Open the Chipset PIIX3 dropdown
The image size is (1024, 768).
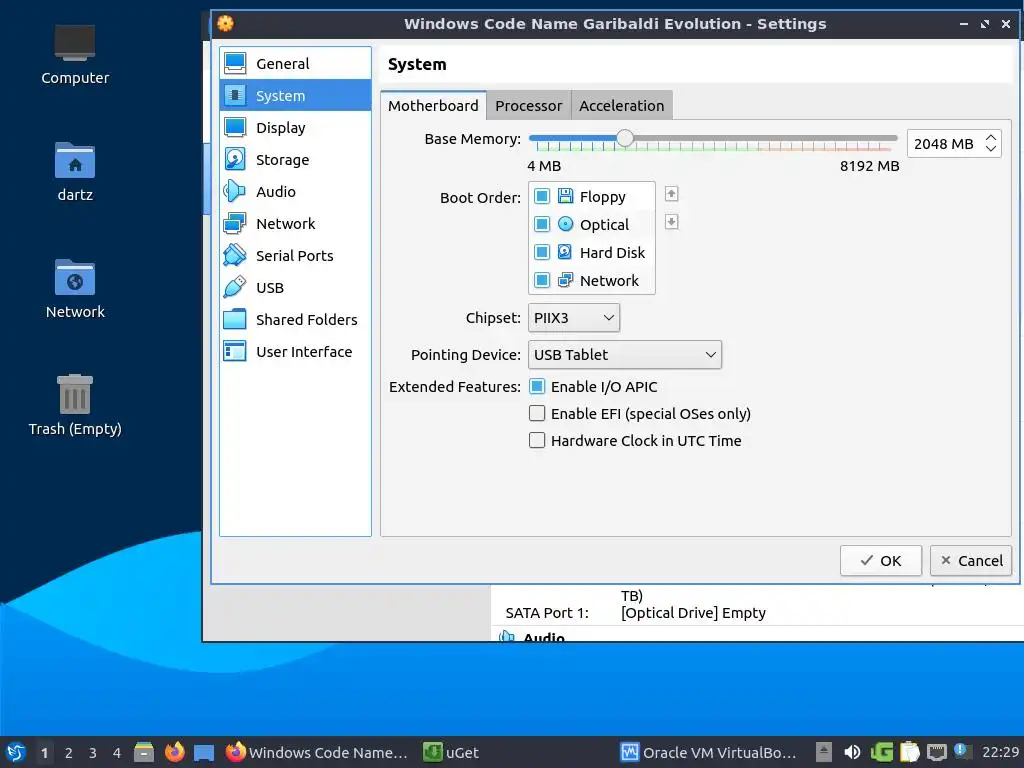coord(573,318)
